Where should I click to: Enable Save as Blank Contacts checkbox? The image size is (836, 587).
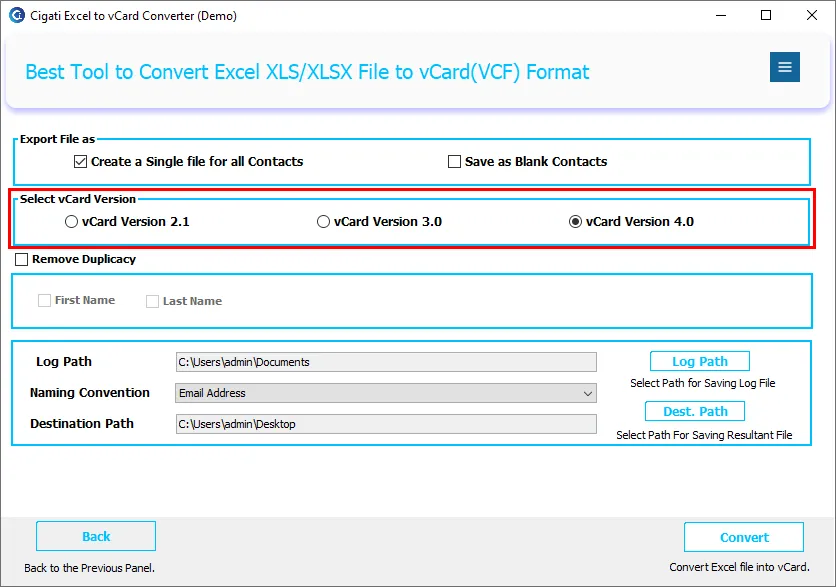click(454, 162)
